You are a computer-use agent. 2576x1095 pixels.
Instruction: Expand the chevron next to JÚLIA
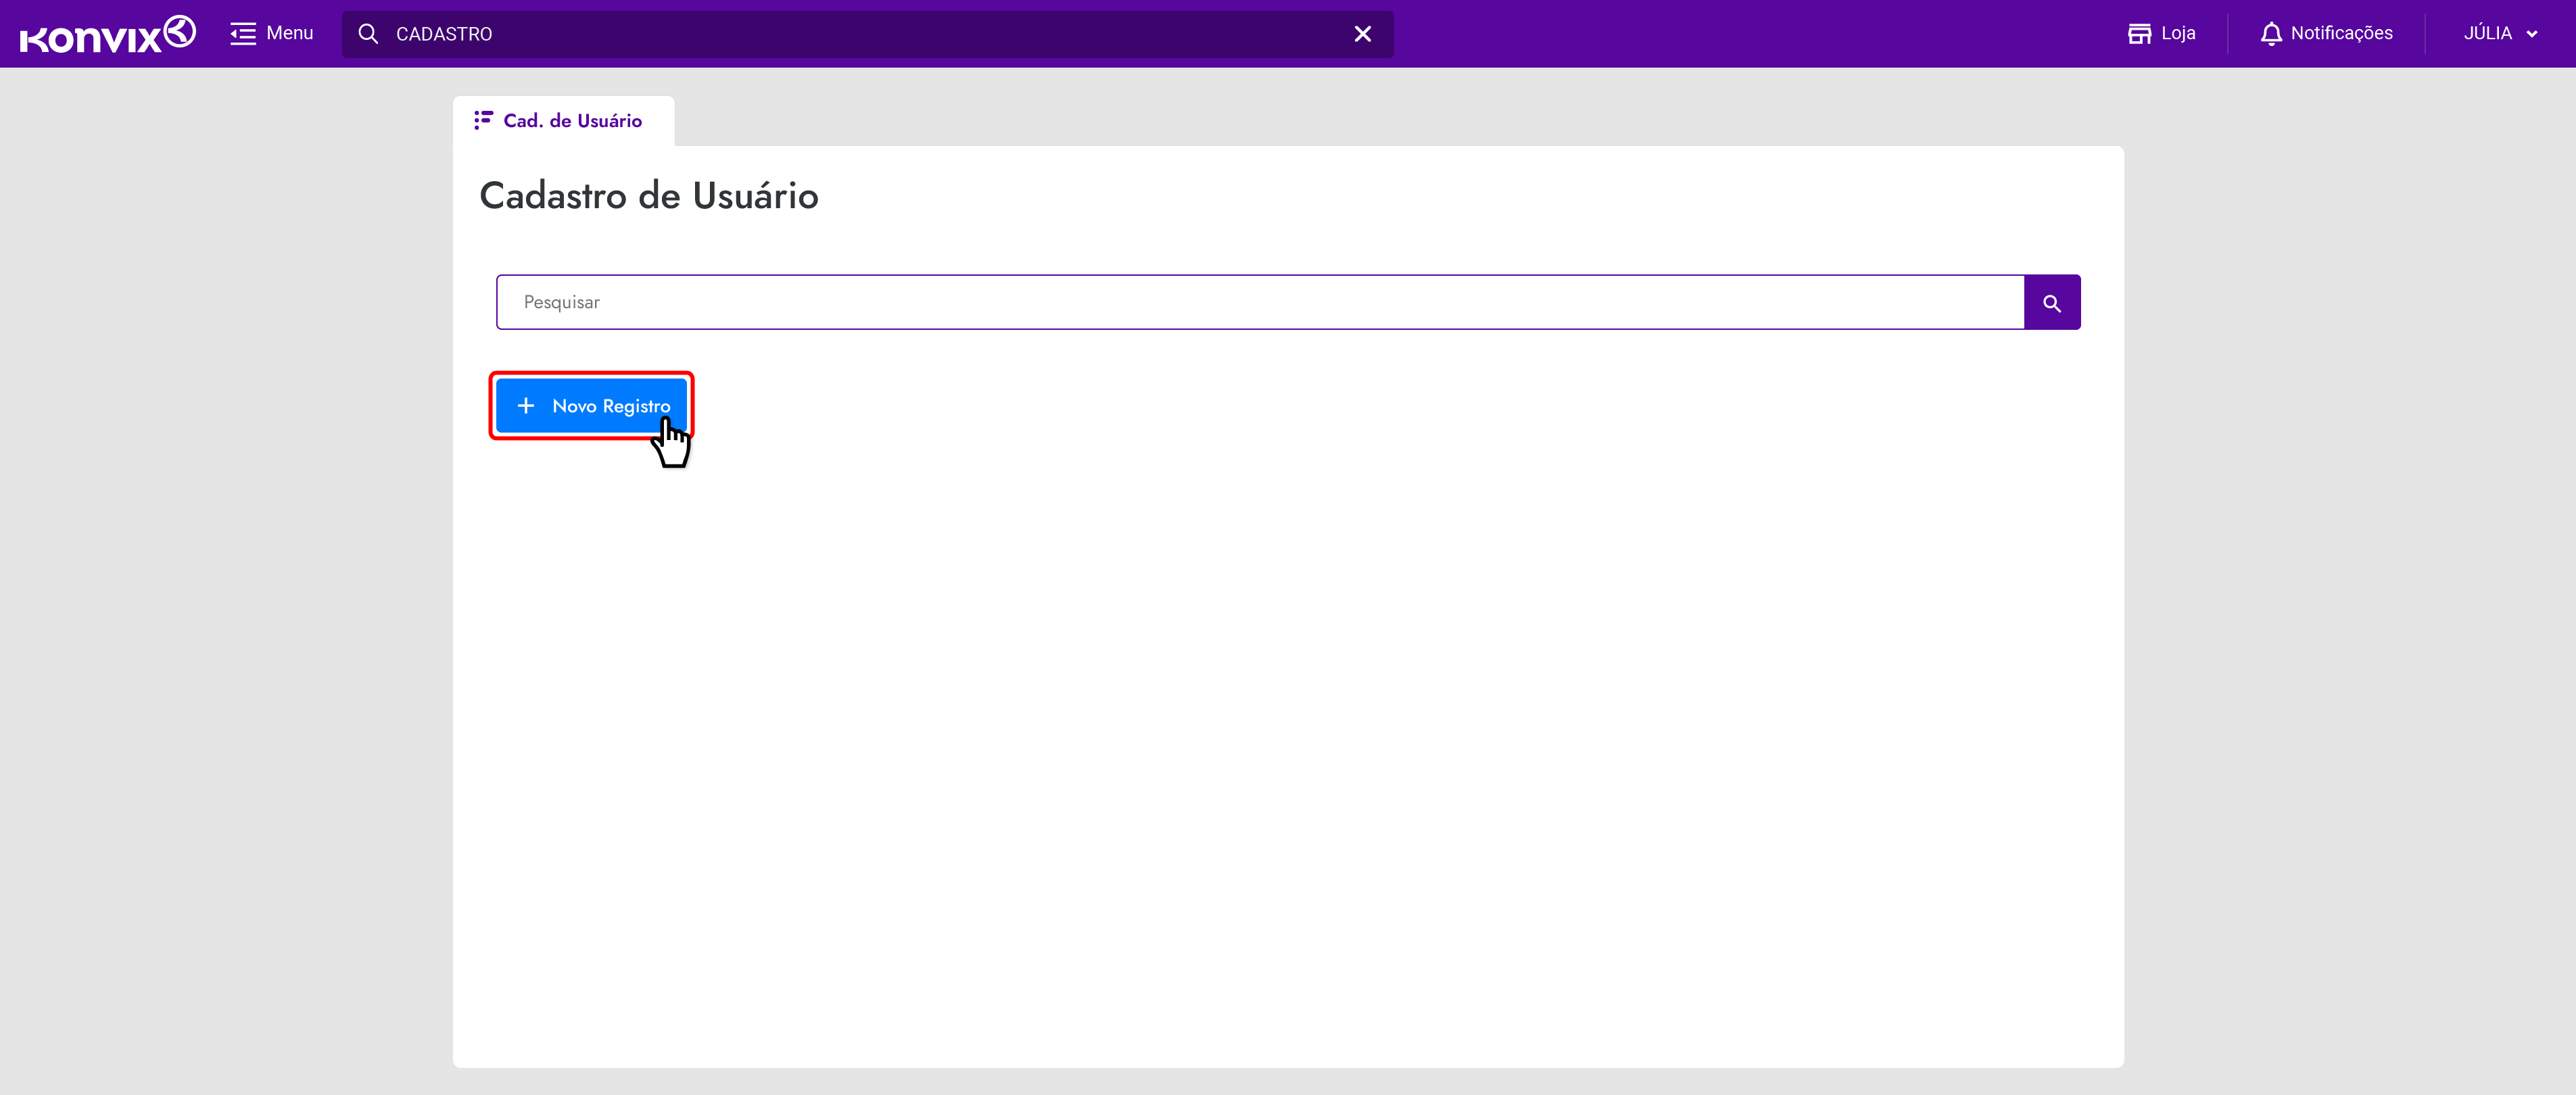[x=2532, y=34]
